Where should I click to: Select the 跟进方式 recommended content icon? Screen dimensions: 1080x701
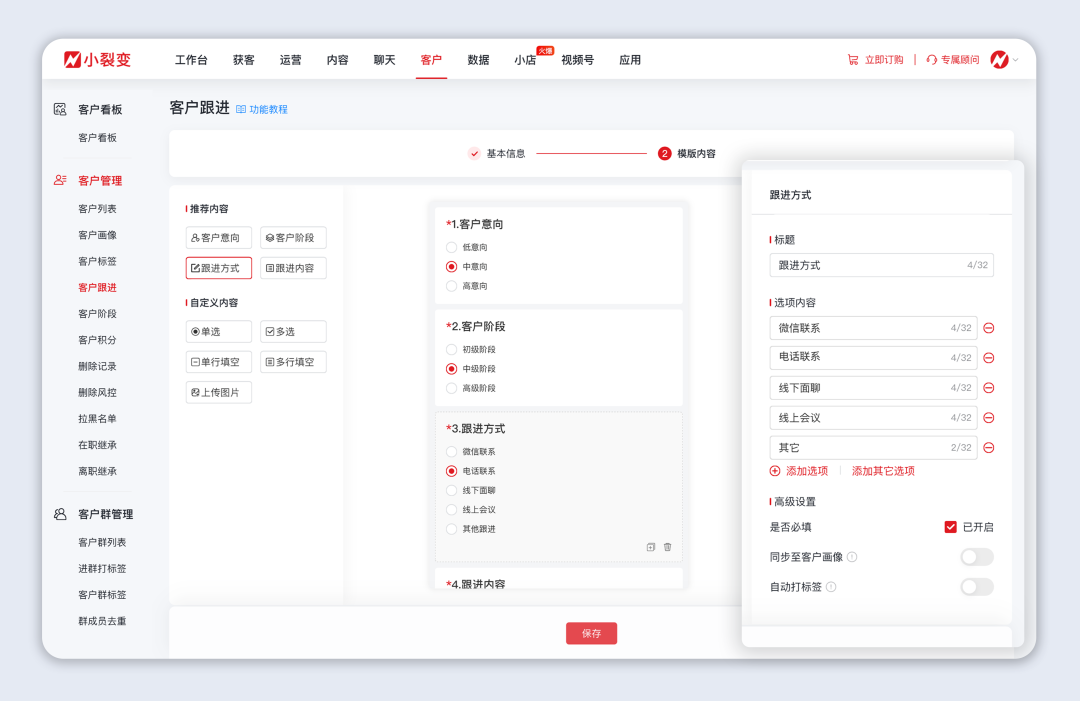point(218,267)
